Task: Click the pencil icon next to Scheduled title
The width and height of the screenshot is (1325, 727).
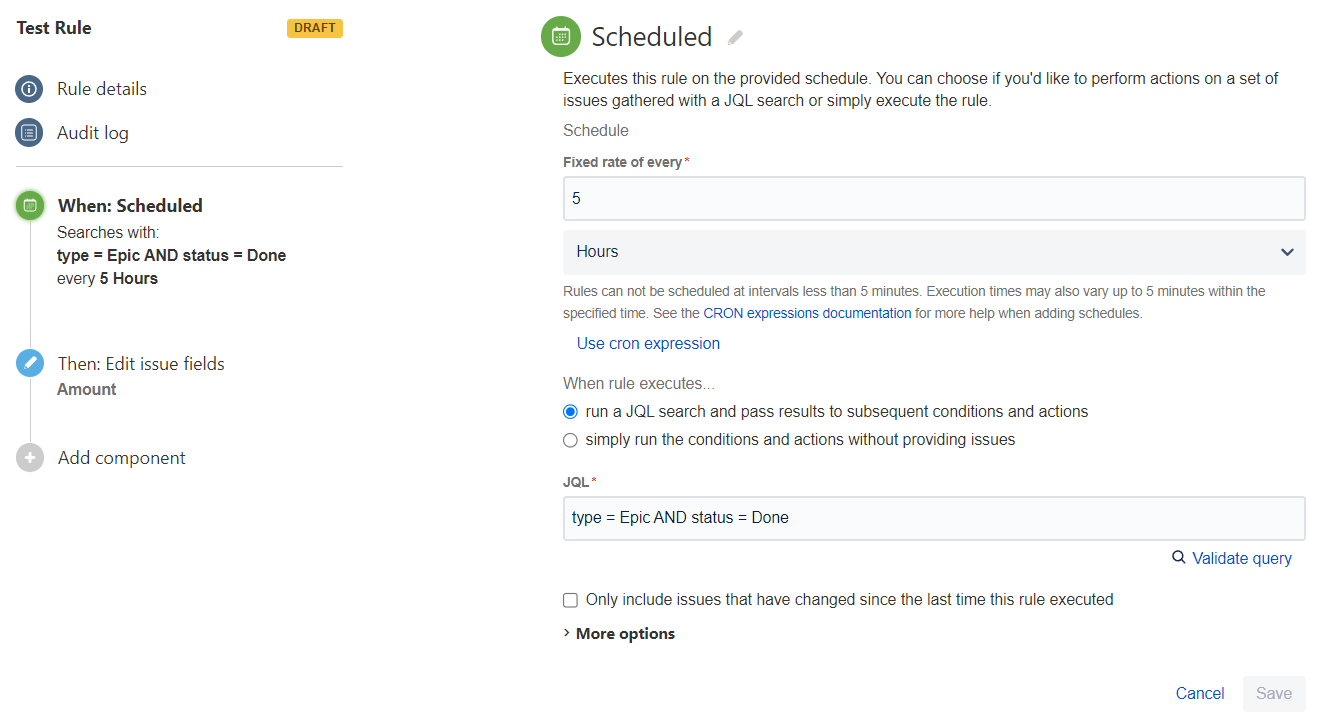Action: point(736,36)
